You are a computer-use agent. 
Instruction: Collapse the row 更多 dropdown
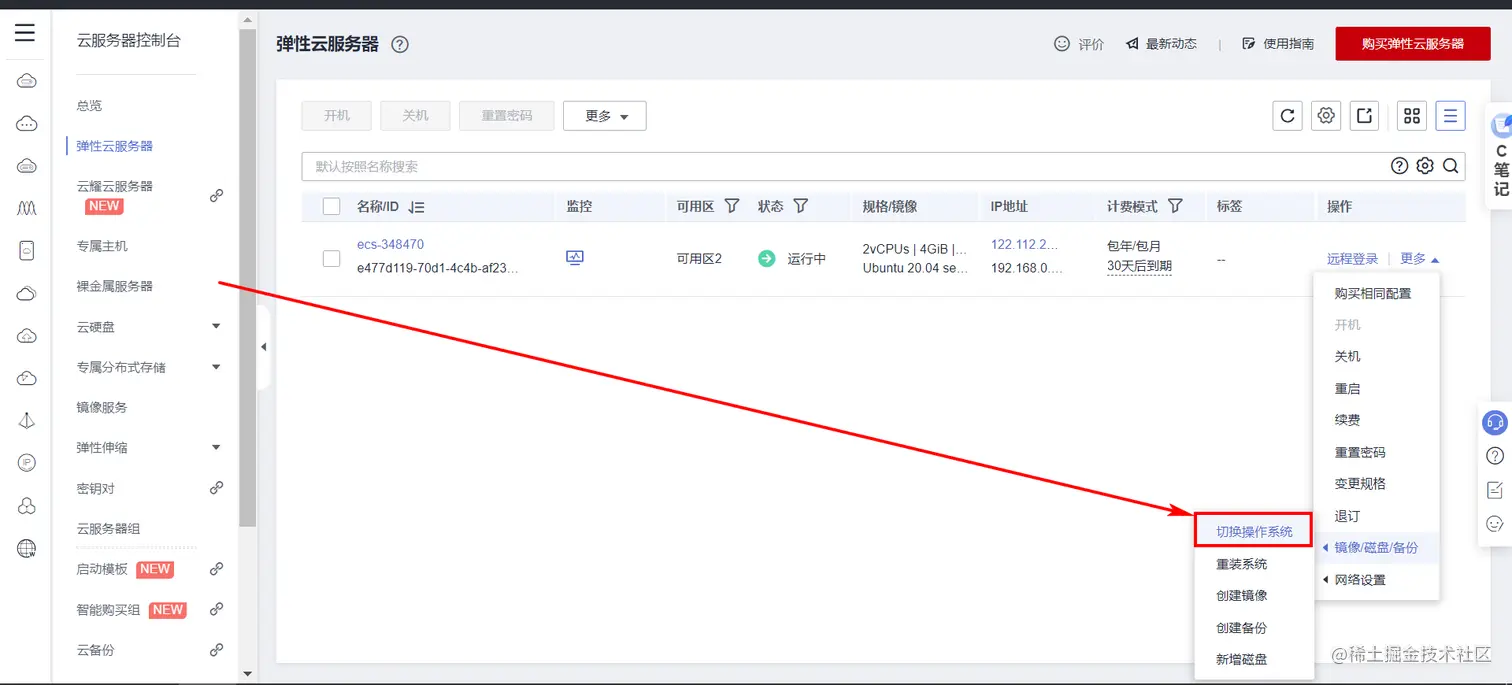(x=1420, y=259)
